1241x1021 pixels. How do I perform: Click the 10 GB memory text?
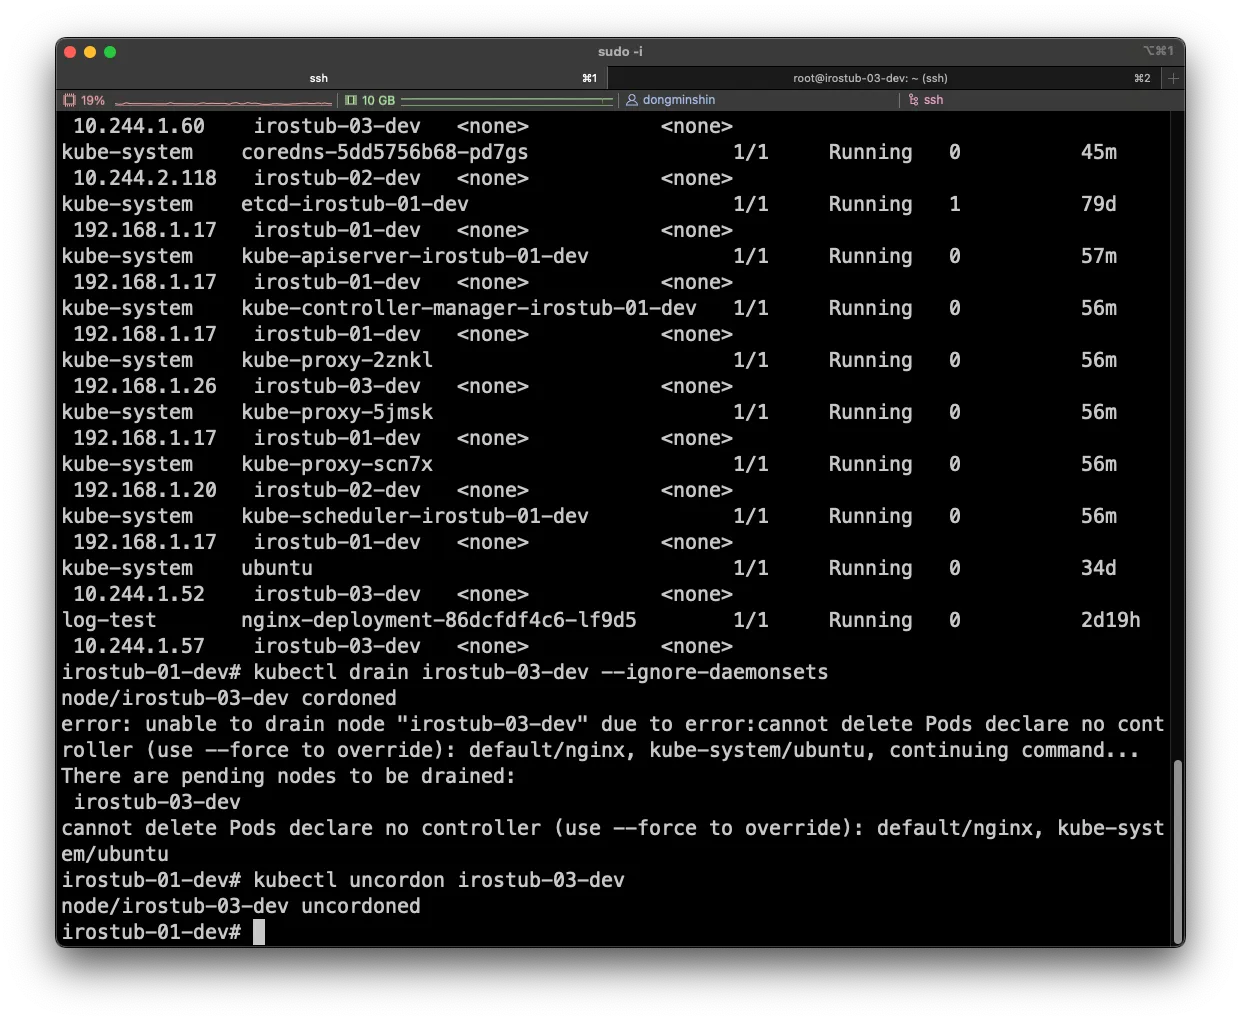click(378, 100)
